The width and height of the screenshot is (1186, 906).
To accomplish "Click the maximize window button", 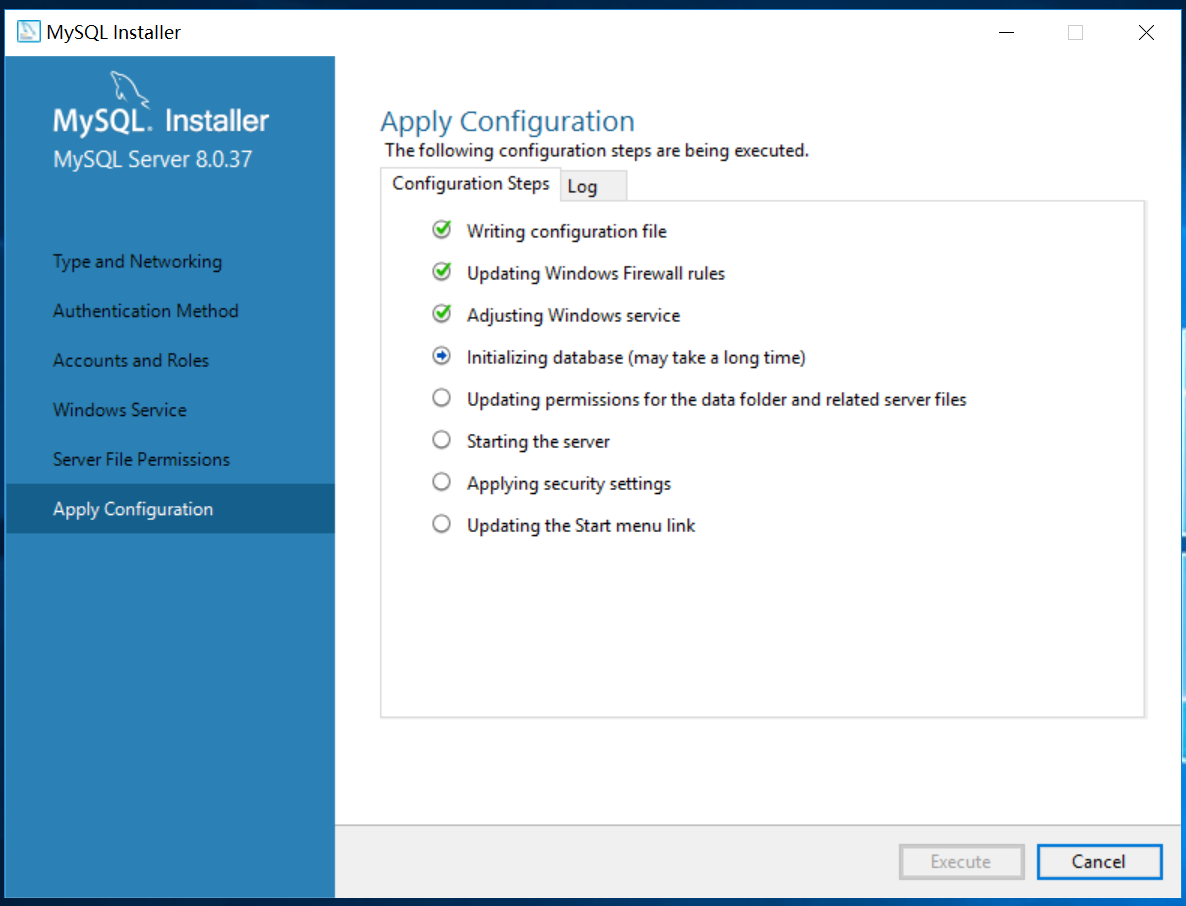I will click(x=1075, y=33).
